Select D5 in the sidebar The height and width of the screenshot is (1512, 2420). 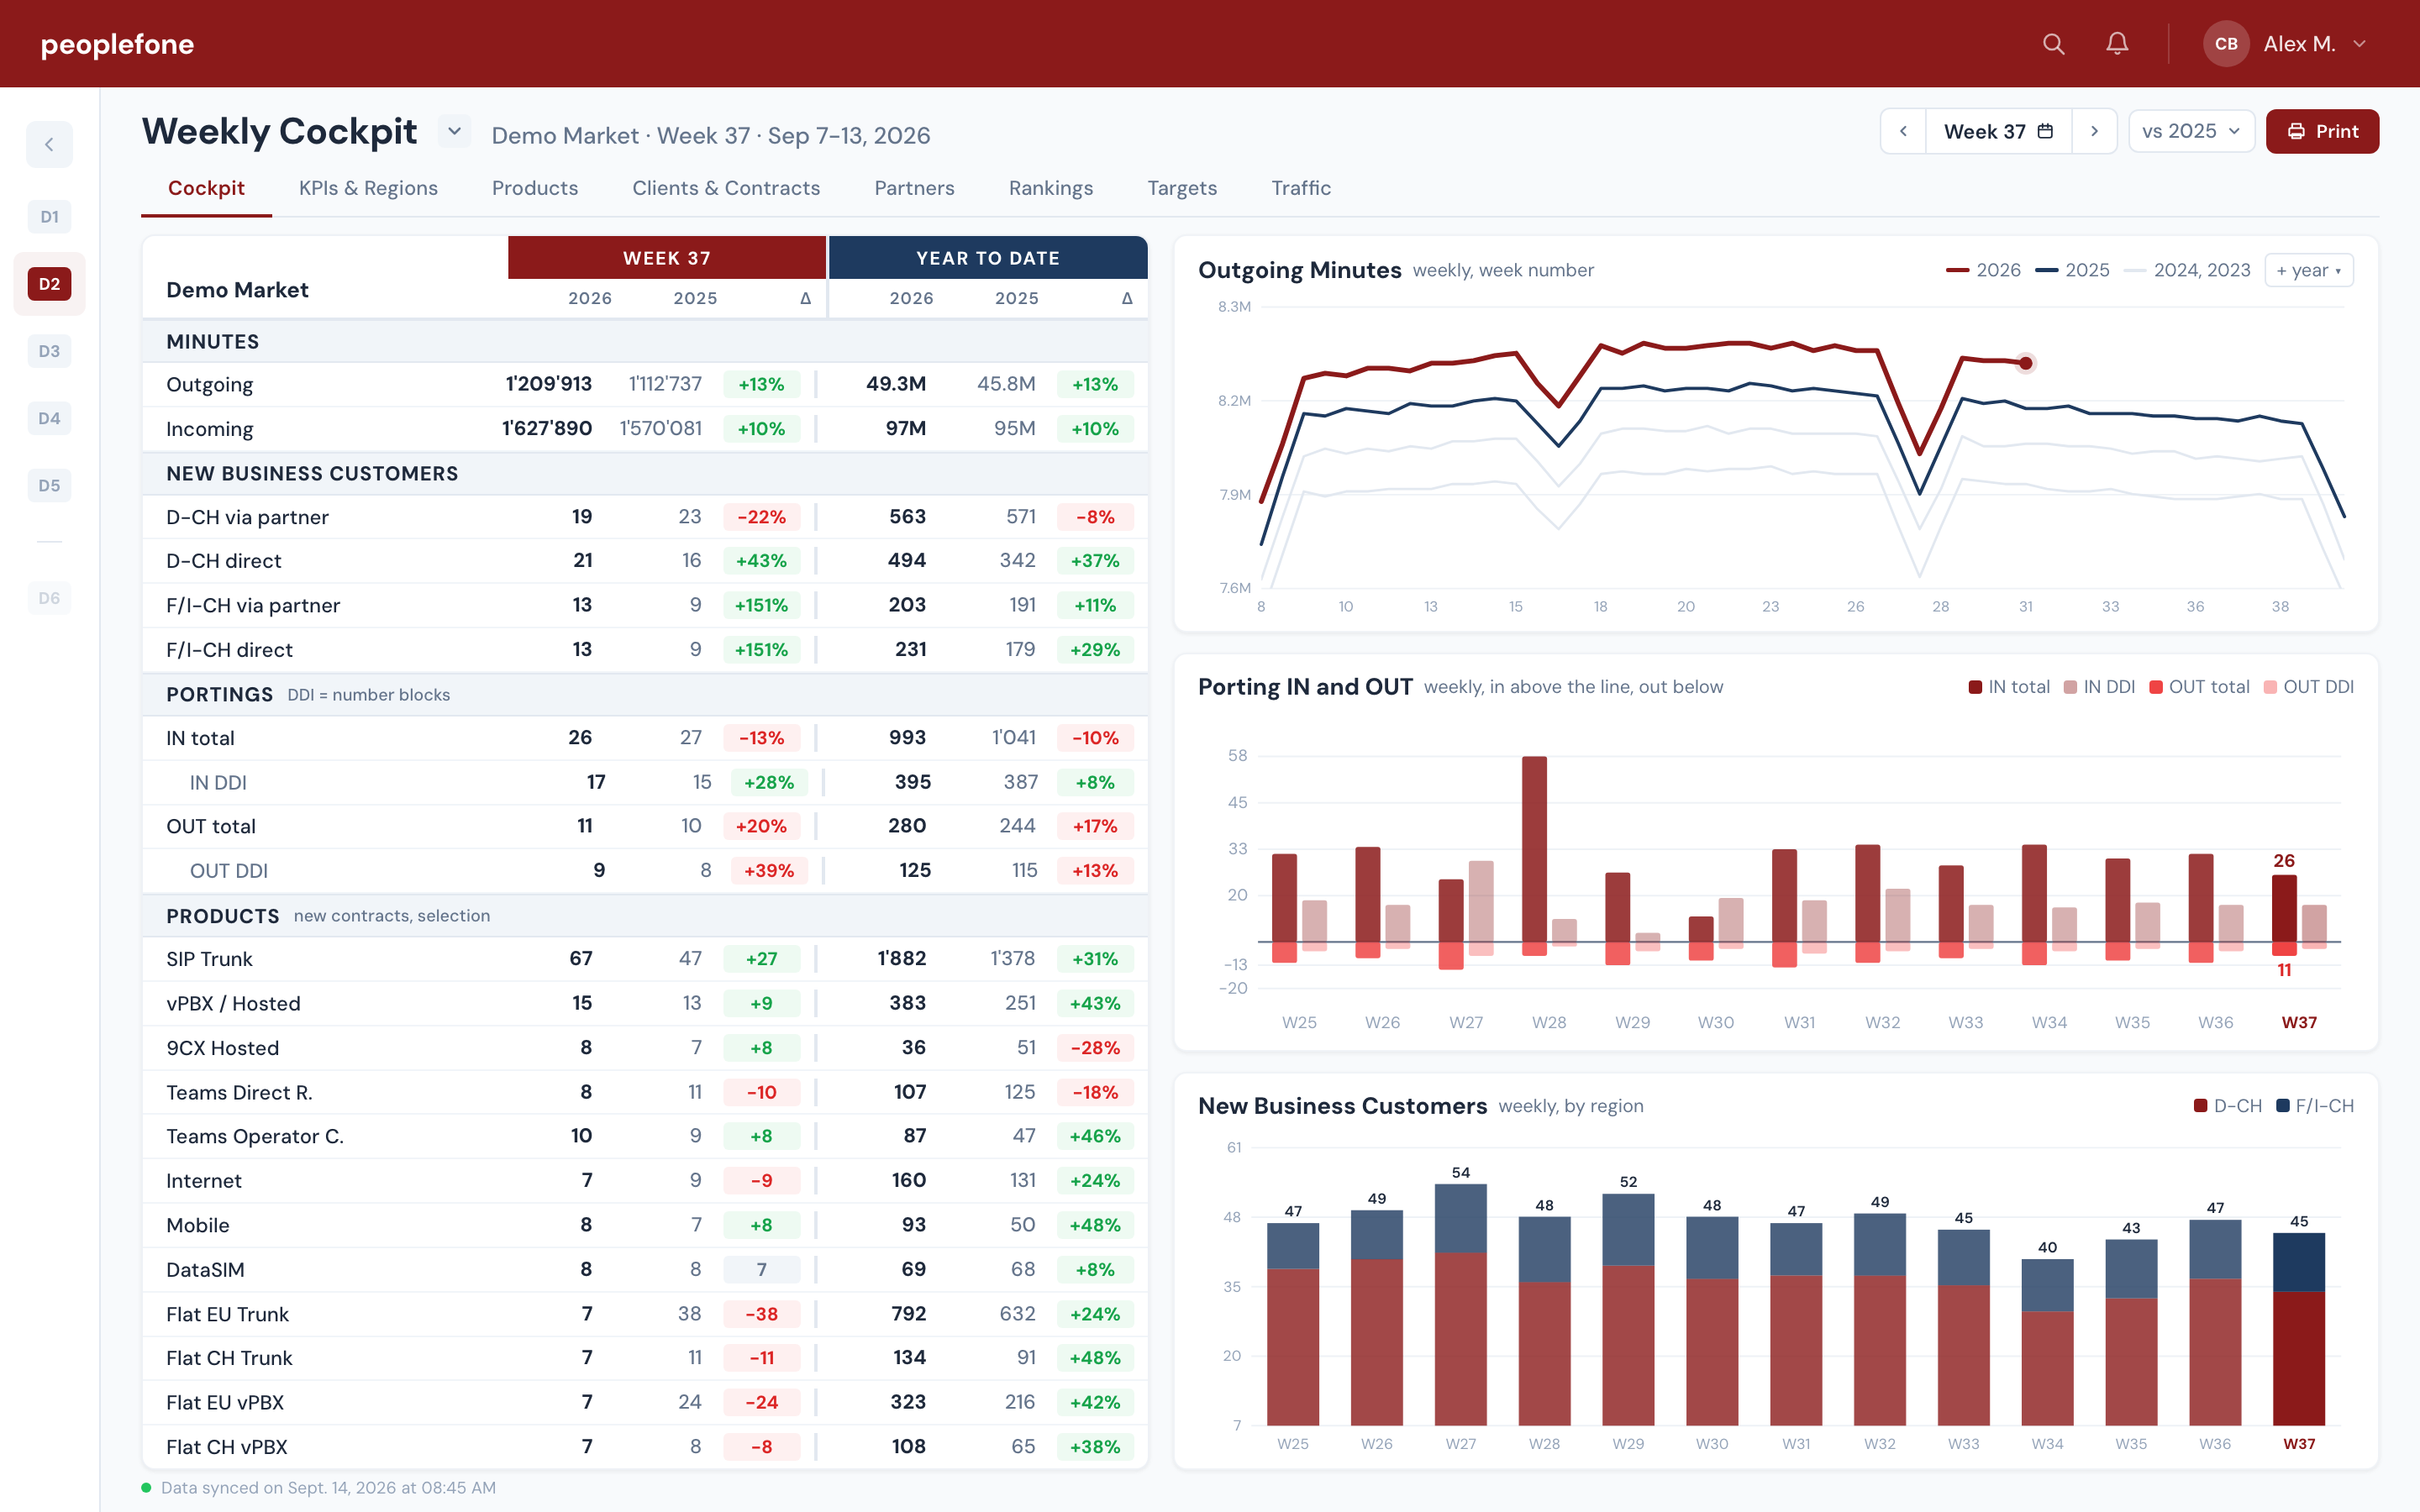click(x=49, y=486)
